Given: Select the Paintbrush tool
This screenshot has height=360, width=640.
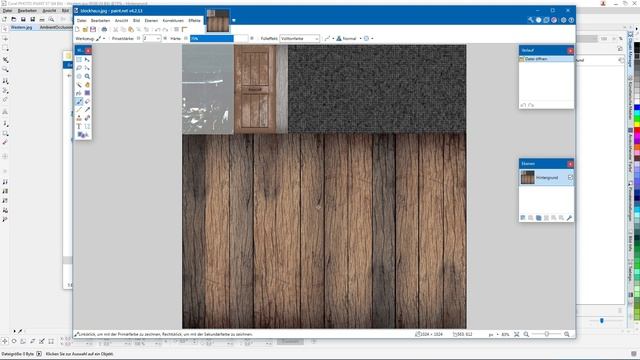Looking at the screenshot, I should (79, 101).
